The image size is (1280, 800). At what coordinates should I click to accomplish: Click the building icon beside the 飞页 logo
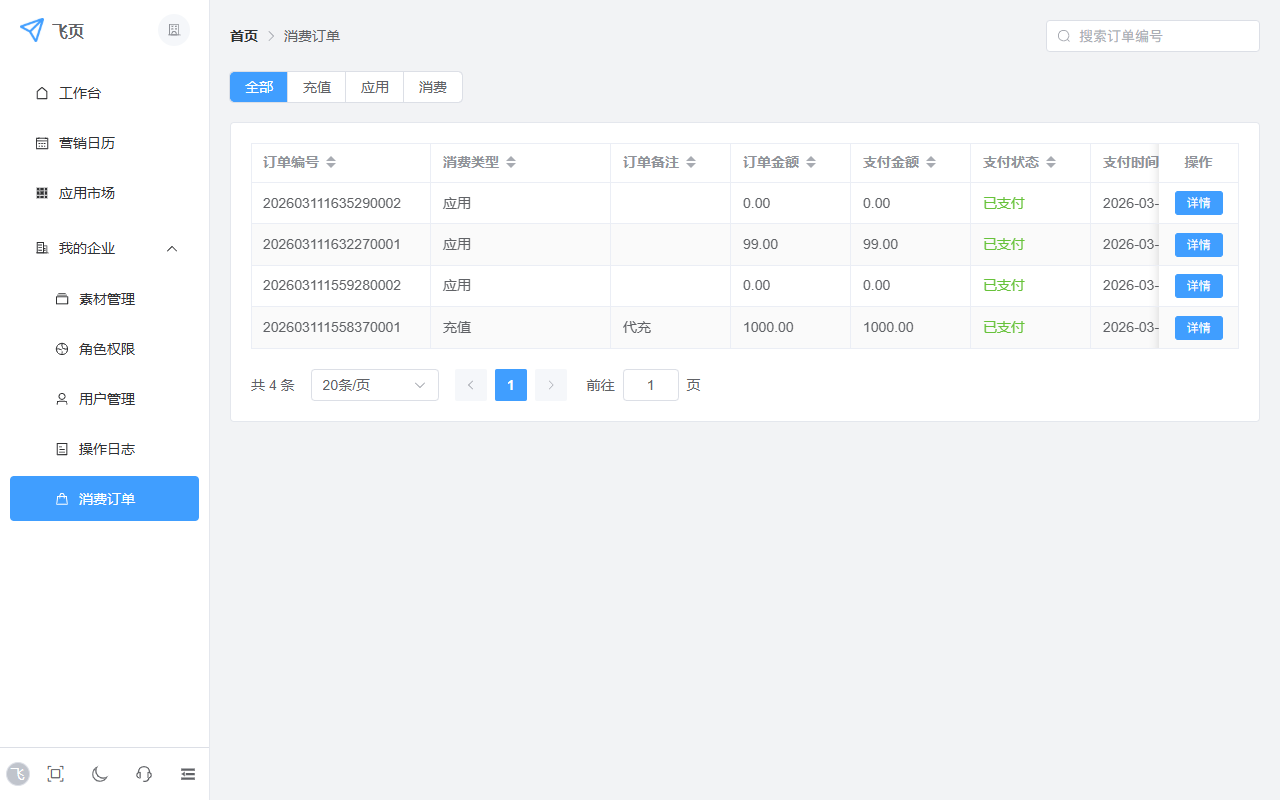174,30
